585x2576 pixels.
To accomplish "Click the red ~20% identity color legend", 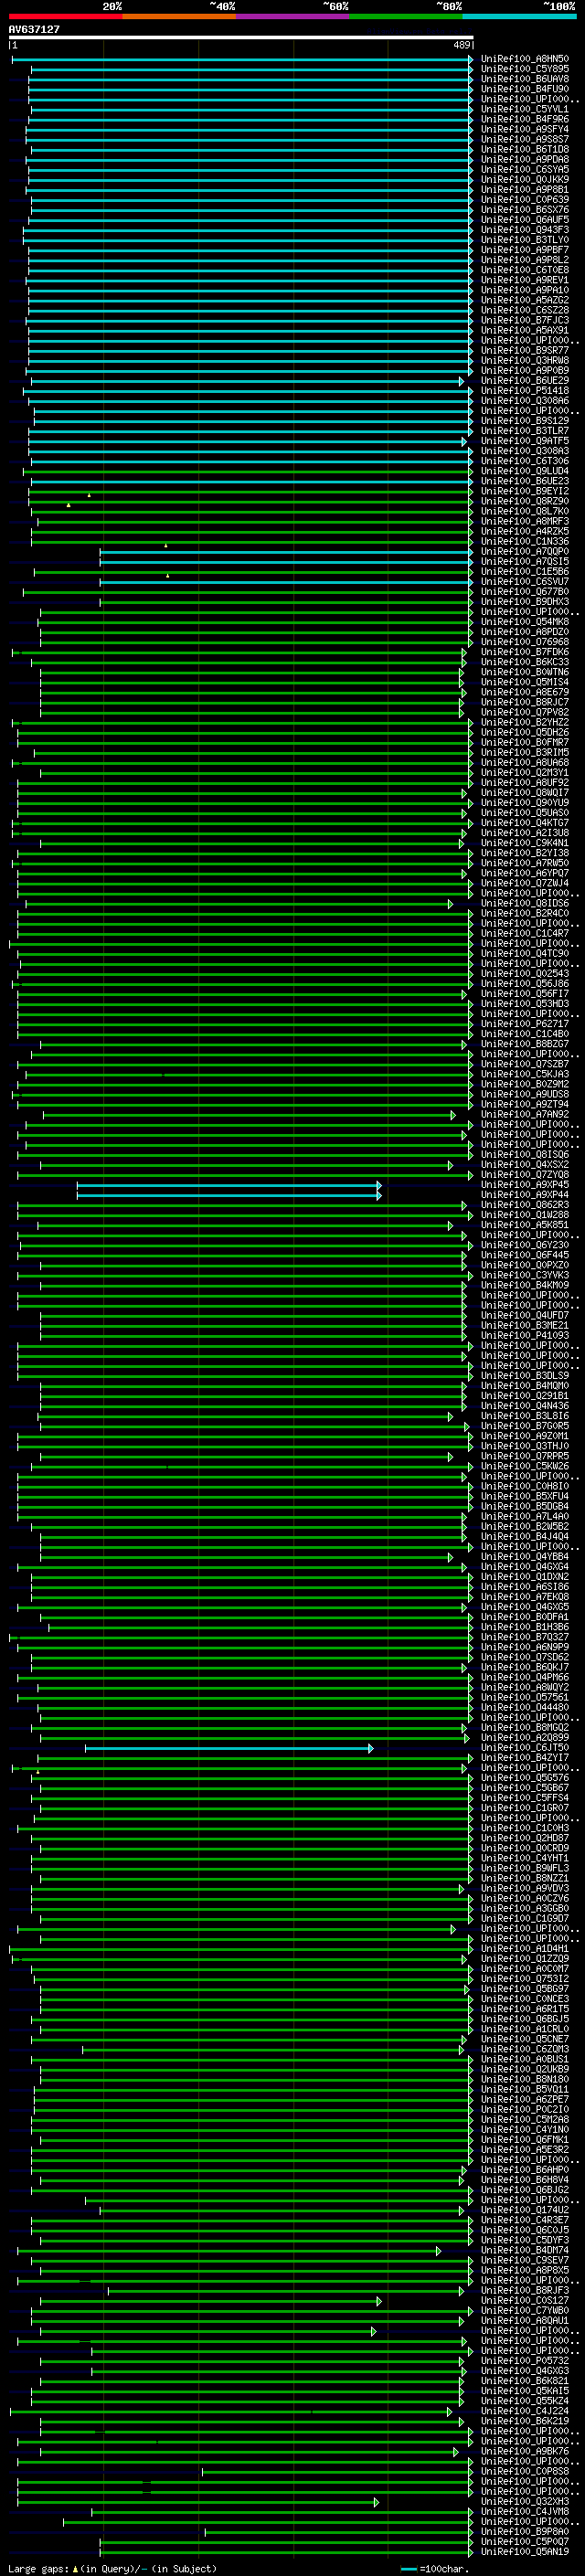I will click(x=66, y=16).
